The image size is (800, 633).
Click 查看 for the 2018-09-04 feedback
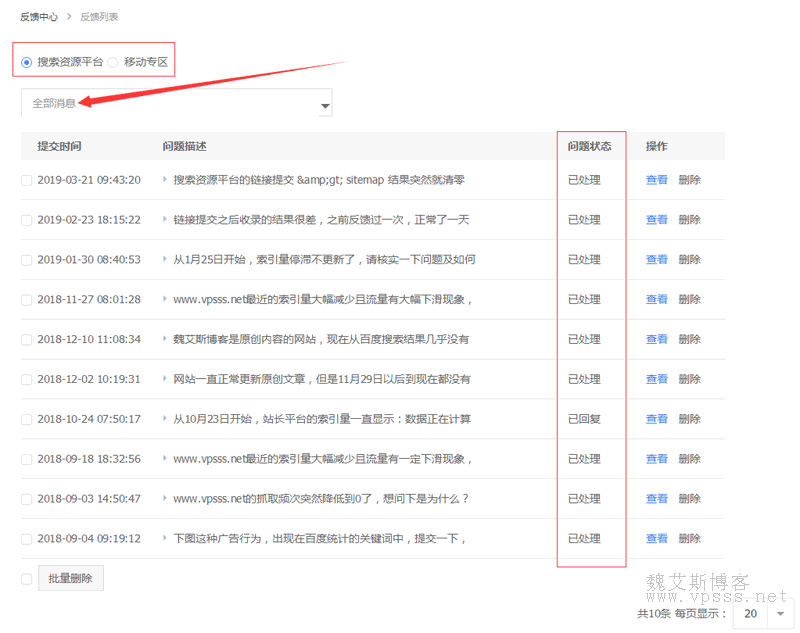(657, 539)
